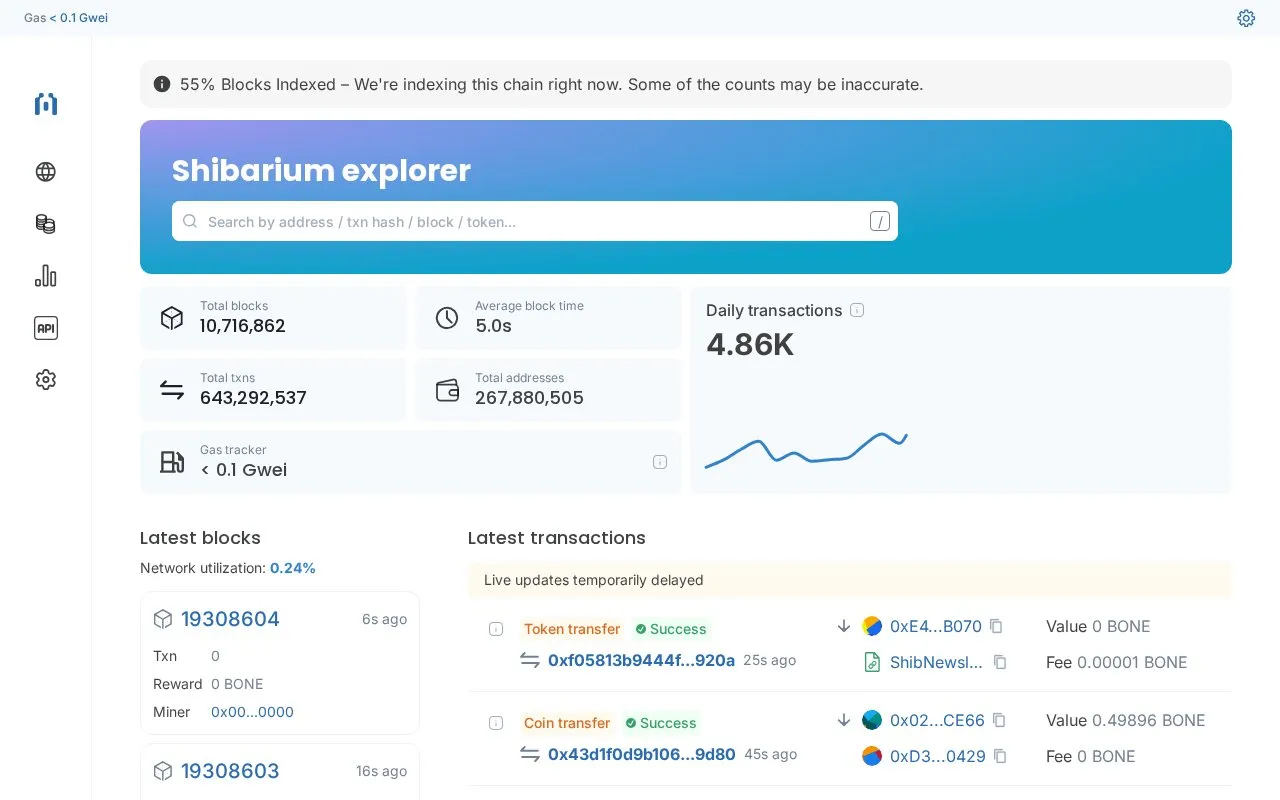Click the Total txns value 643,292,537
This screenshot has height=800, width=1280.
[x=253, y=398]
